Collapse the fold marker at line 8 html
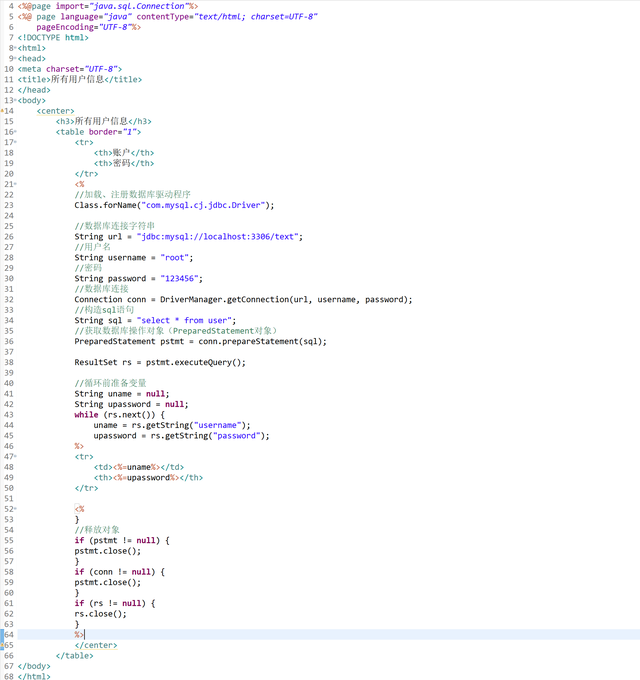Image resolution: width=640 pixels, height=680 pixels. coord(15,48)
